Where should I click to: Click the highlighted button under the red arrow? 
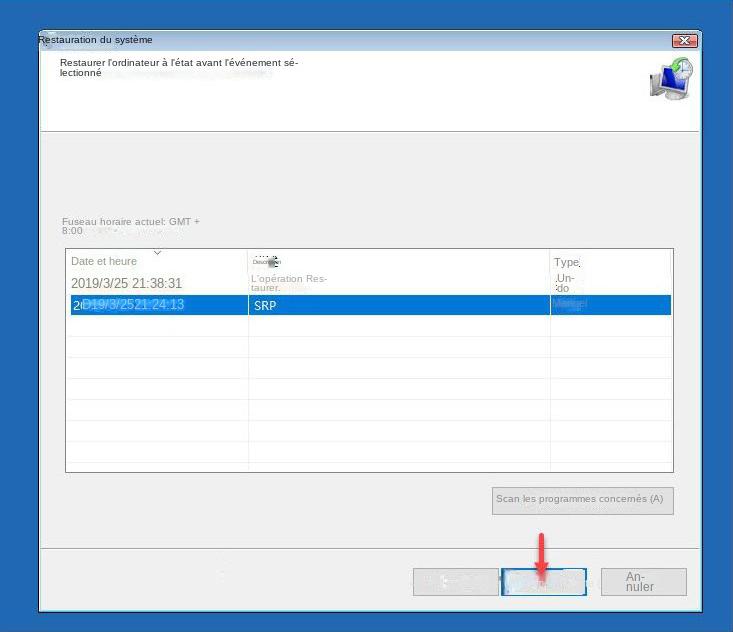pyautogui.click(x=544, y=582)
